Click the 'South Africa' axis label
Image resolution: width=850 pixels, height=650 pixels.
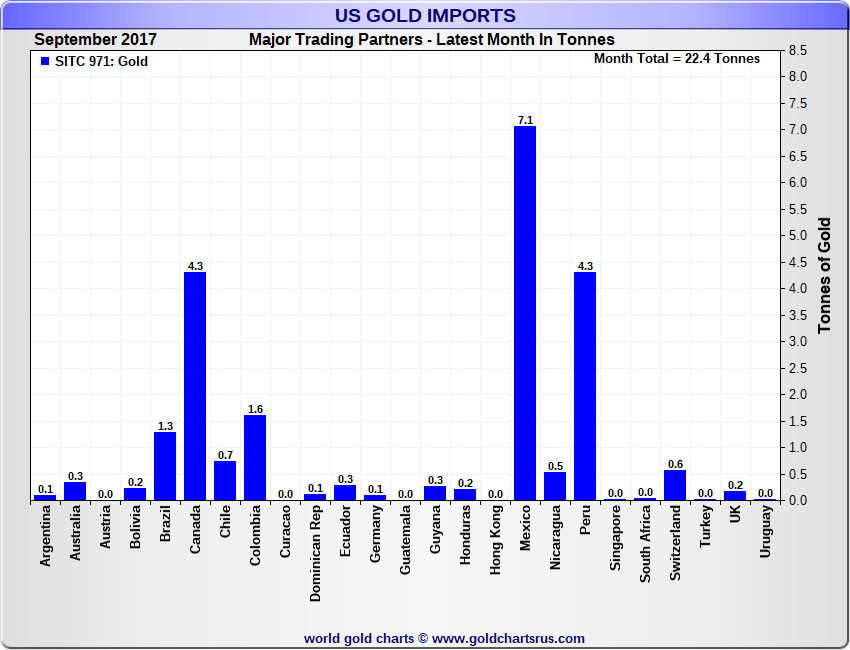point(645,544)
